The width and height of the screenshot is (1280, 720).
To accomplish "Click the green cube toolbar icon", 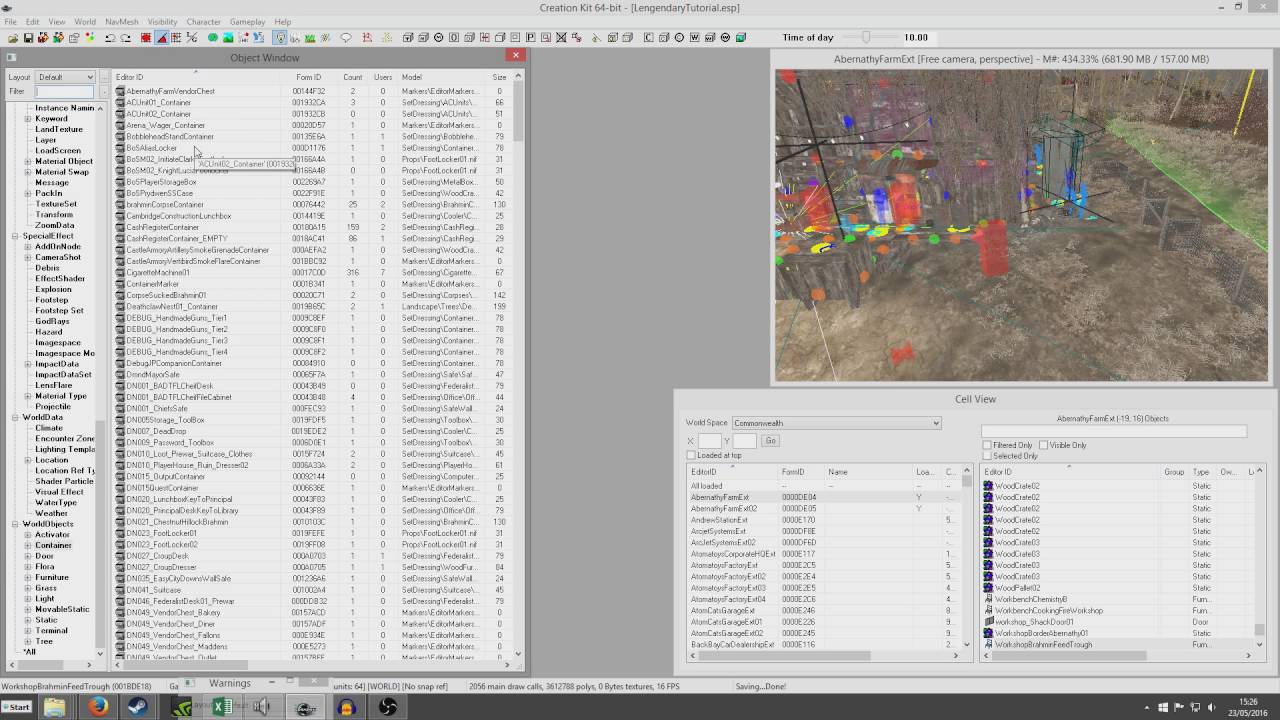I will 741,38.
